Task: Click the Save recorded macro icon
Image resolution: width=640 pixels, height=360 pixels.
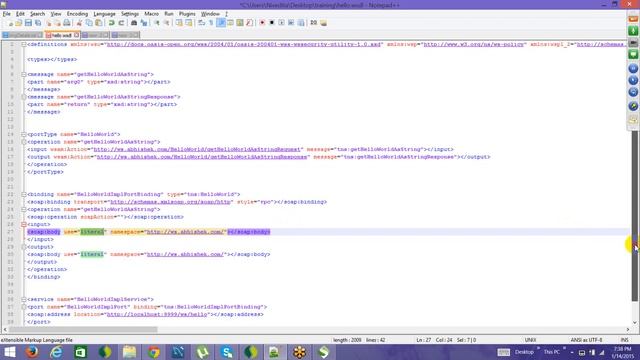Action: (x=301, y=23)
